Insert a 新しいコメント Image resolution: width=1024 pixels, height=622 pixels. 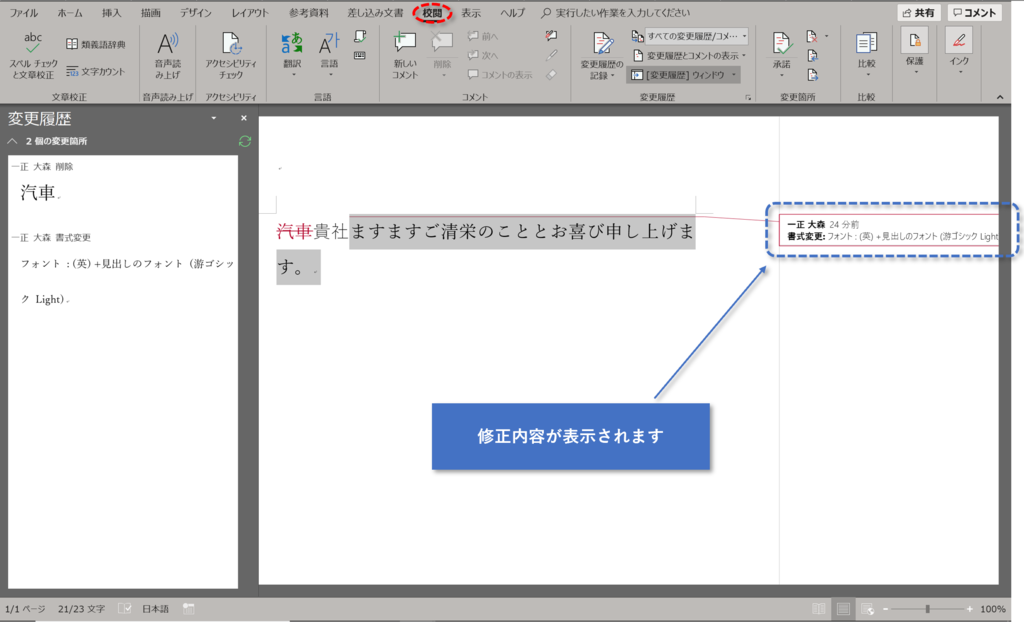point(404,52)
